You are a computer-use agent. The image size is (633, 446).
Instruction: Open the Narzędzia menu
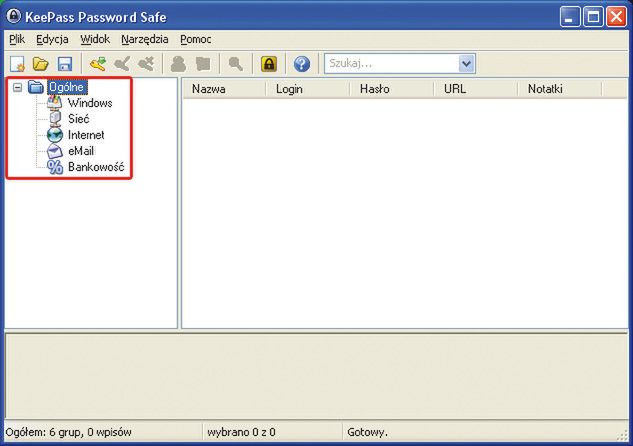(x=145, y=39)
